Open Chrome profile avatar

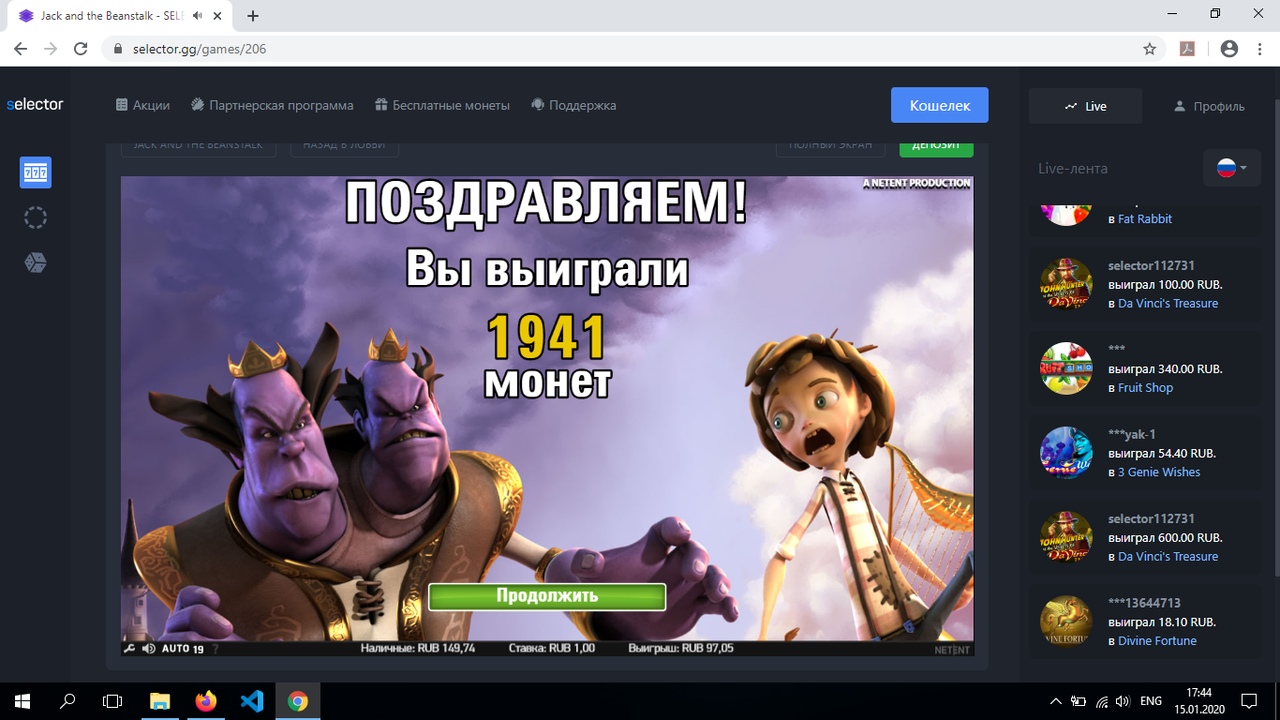click(x=1229, y=48)
